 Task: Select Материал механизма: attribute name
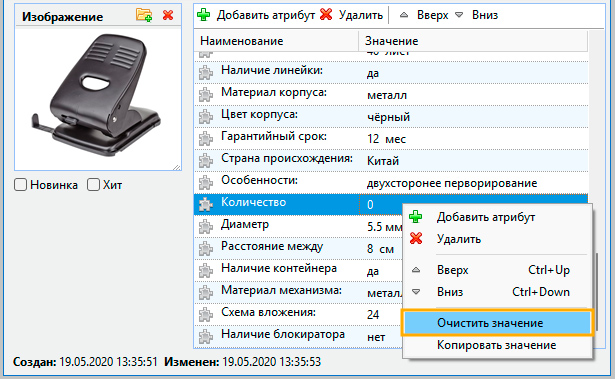[x=281, y=290]
